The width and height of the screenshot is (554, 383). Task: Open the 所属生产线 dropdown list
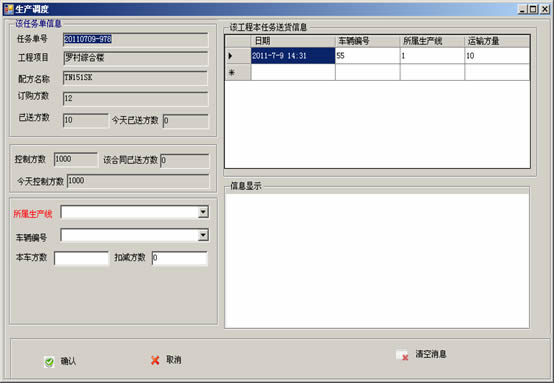pos(203,212)
